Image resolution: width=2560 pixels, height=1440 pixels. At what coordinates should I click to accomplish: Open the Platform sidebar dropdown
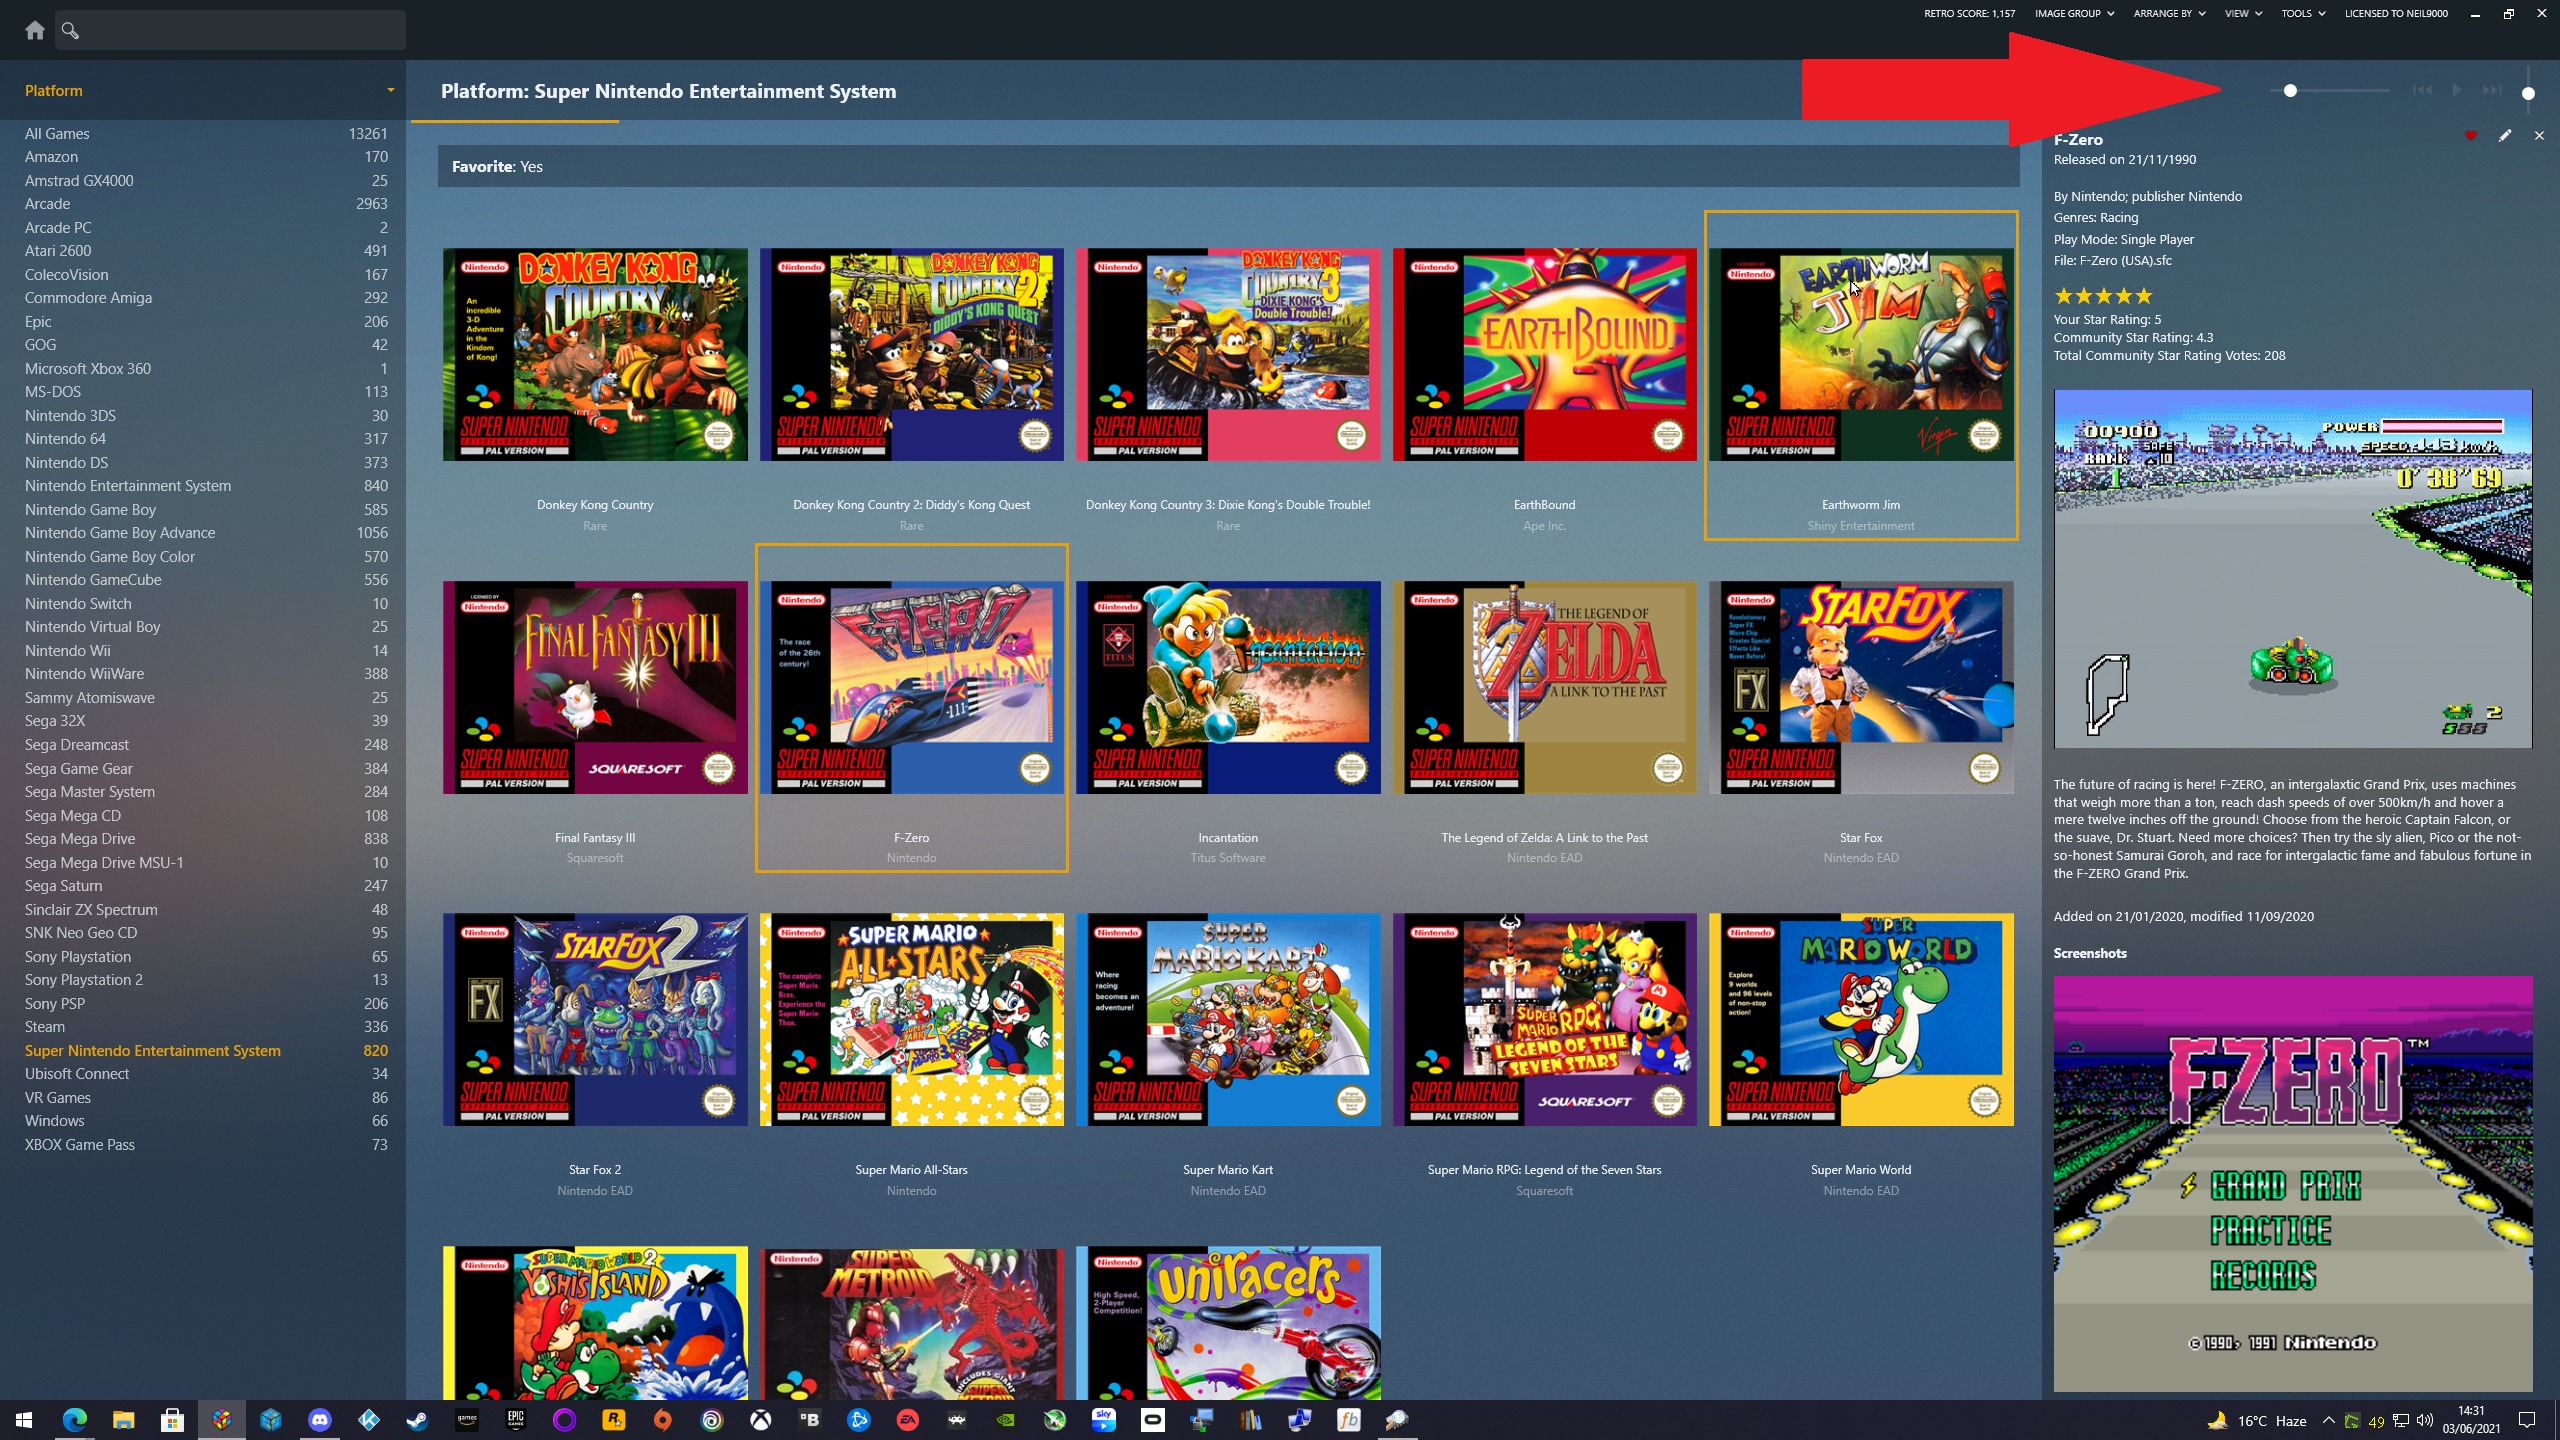tap(391, 91)
